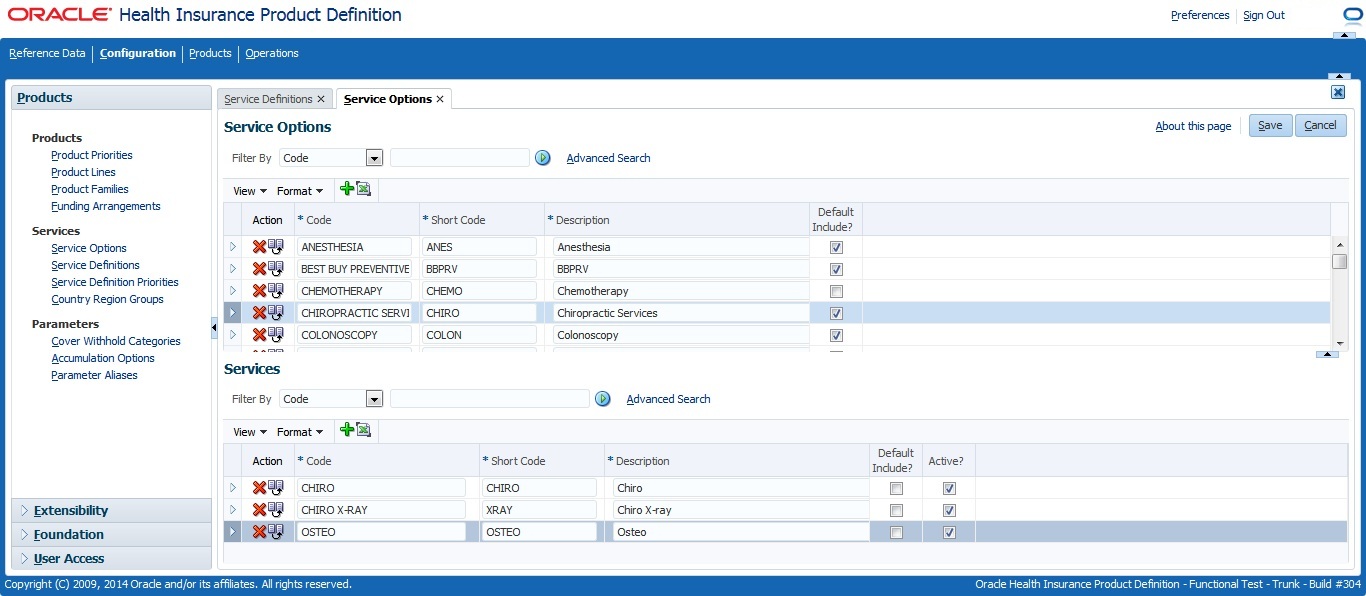Open object details icon for ANESTHESIA row

pyautogui.click(x=275, y=247)
